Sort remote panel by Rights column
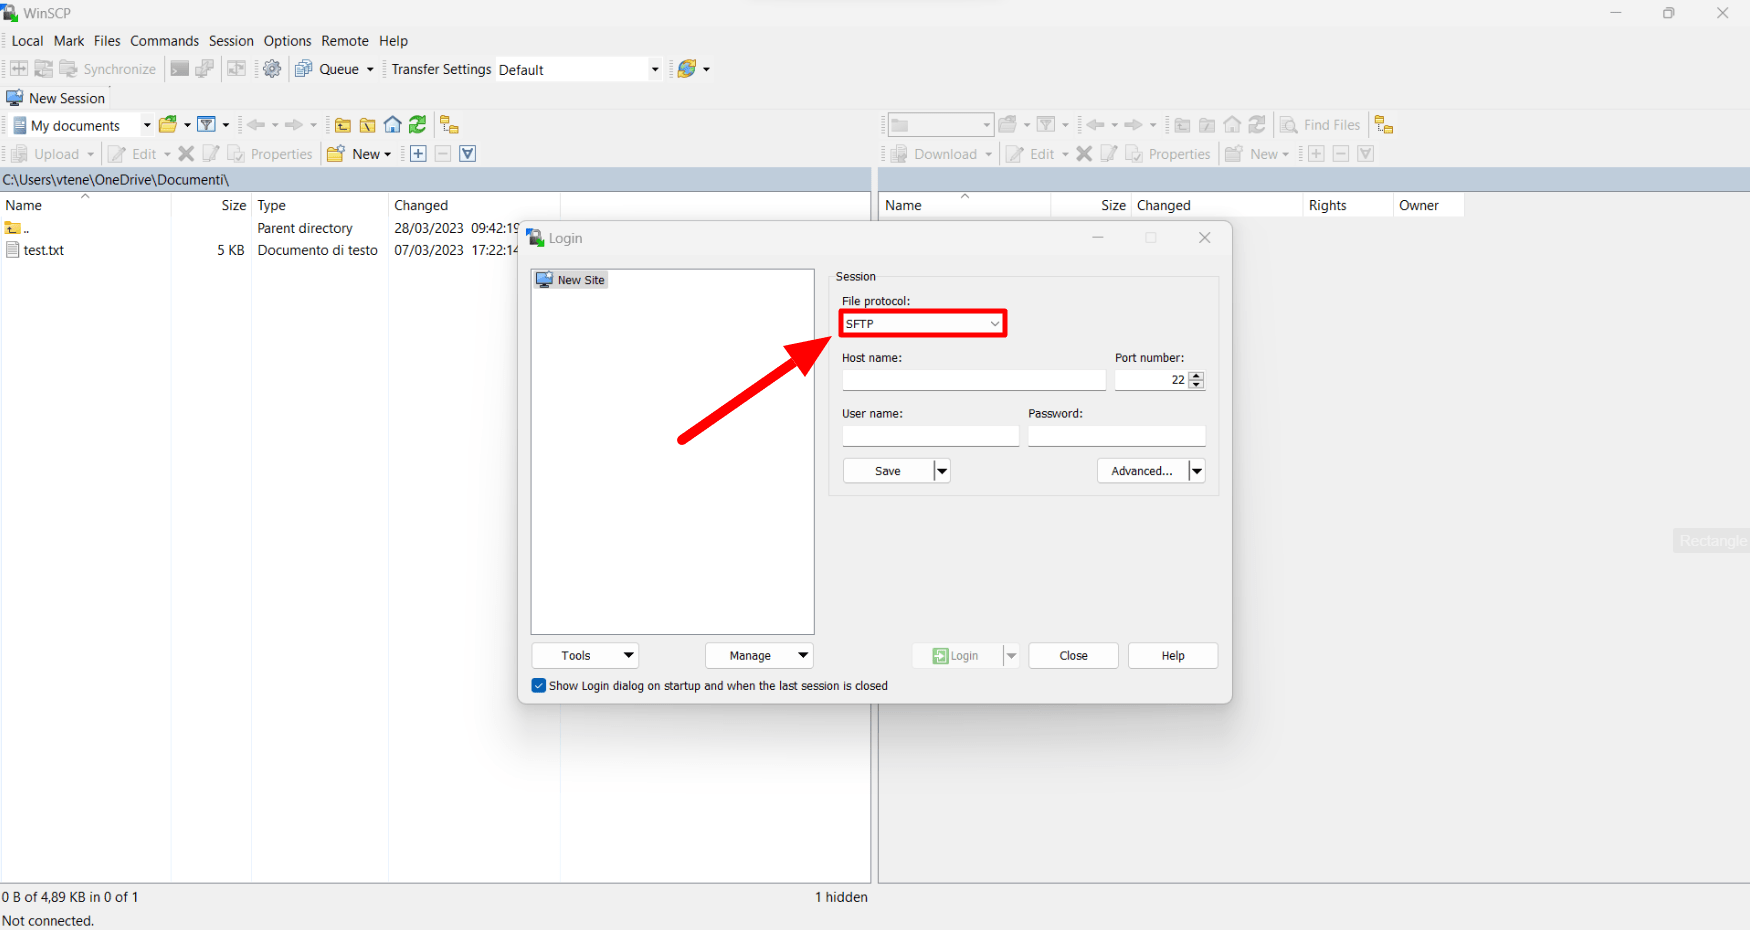 pos(1348,205)
